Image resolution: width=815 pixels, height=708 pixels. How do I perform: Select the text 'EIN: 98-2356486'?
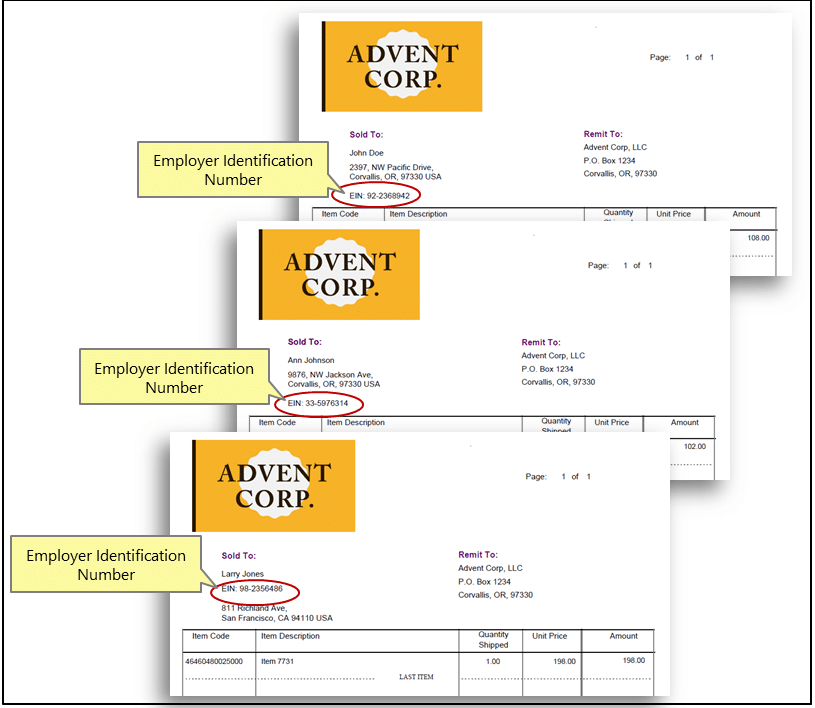252,589
